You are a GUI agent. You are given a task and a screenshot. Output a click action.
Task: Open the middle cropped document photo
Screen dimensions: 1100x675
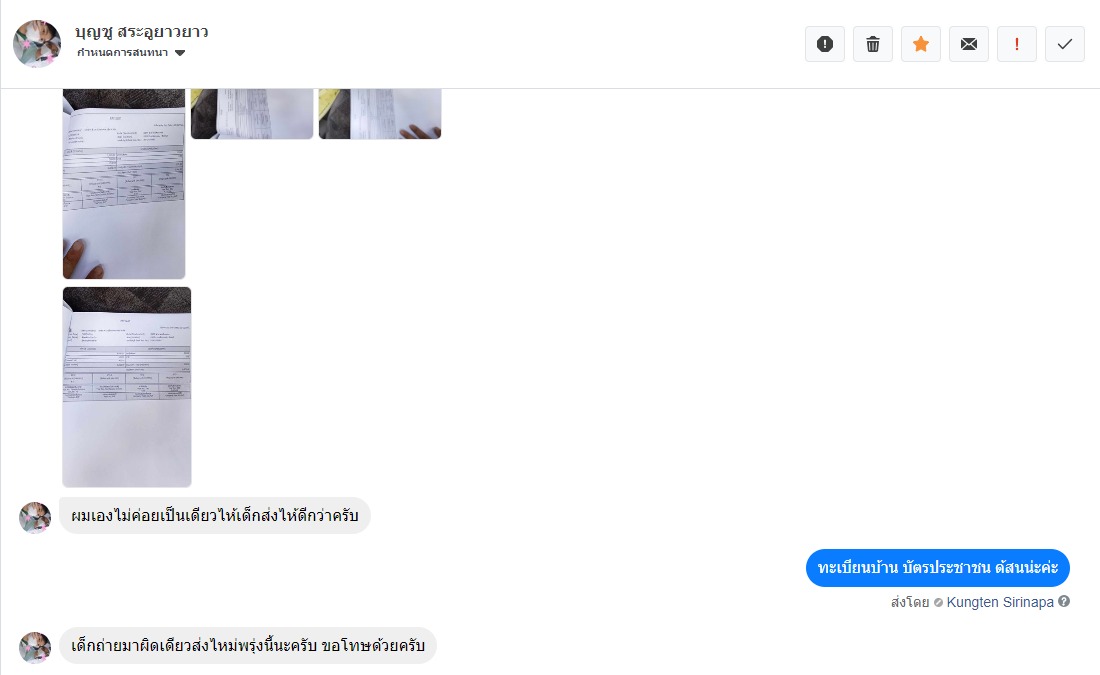(252, 114)
